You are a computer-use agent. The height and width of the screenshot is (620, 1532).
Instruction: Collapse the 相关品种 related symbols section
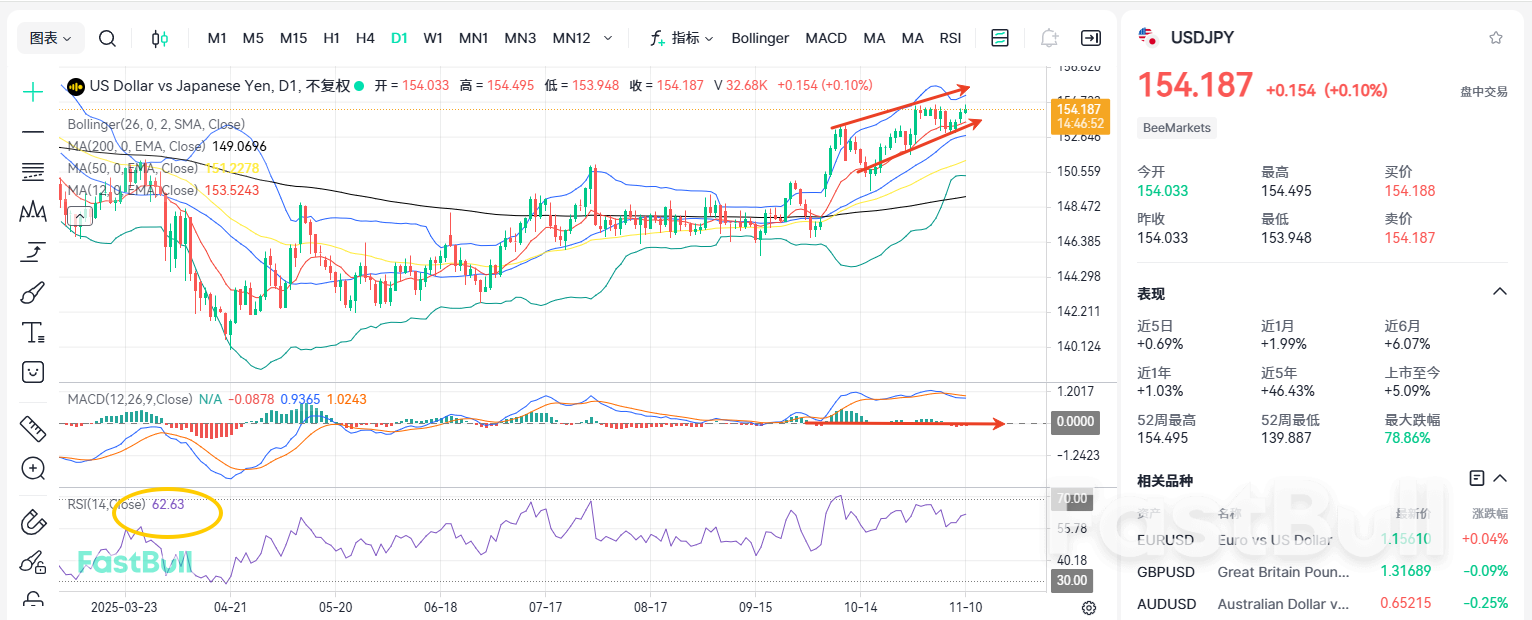[x=1499, y=477]
